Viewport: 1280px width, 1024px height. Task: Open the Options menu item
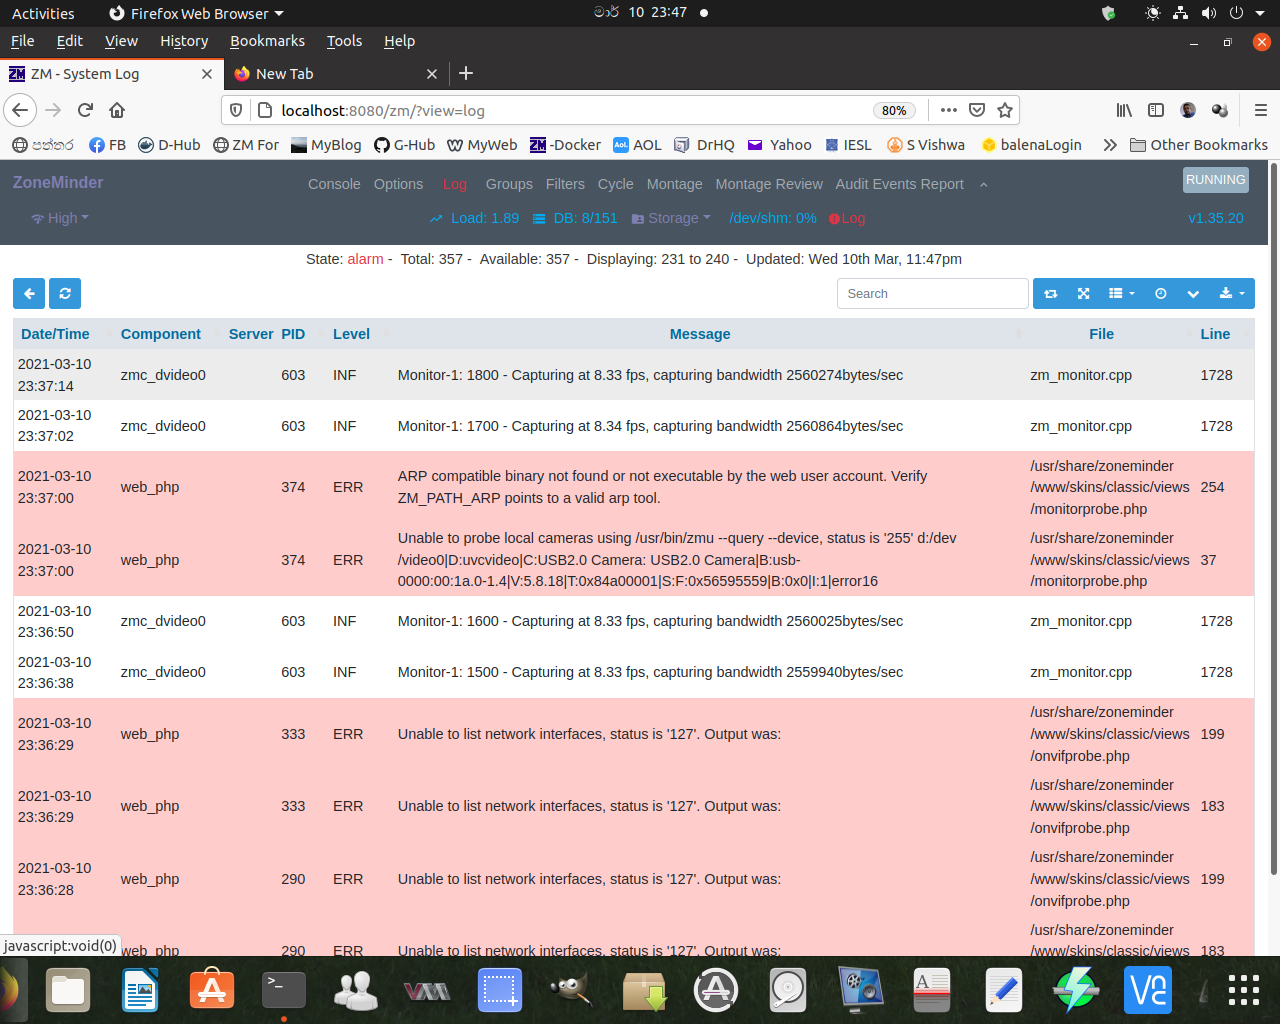tap(398, 184)
